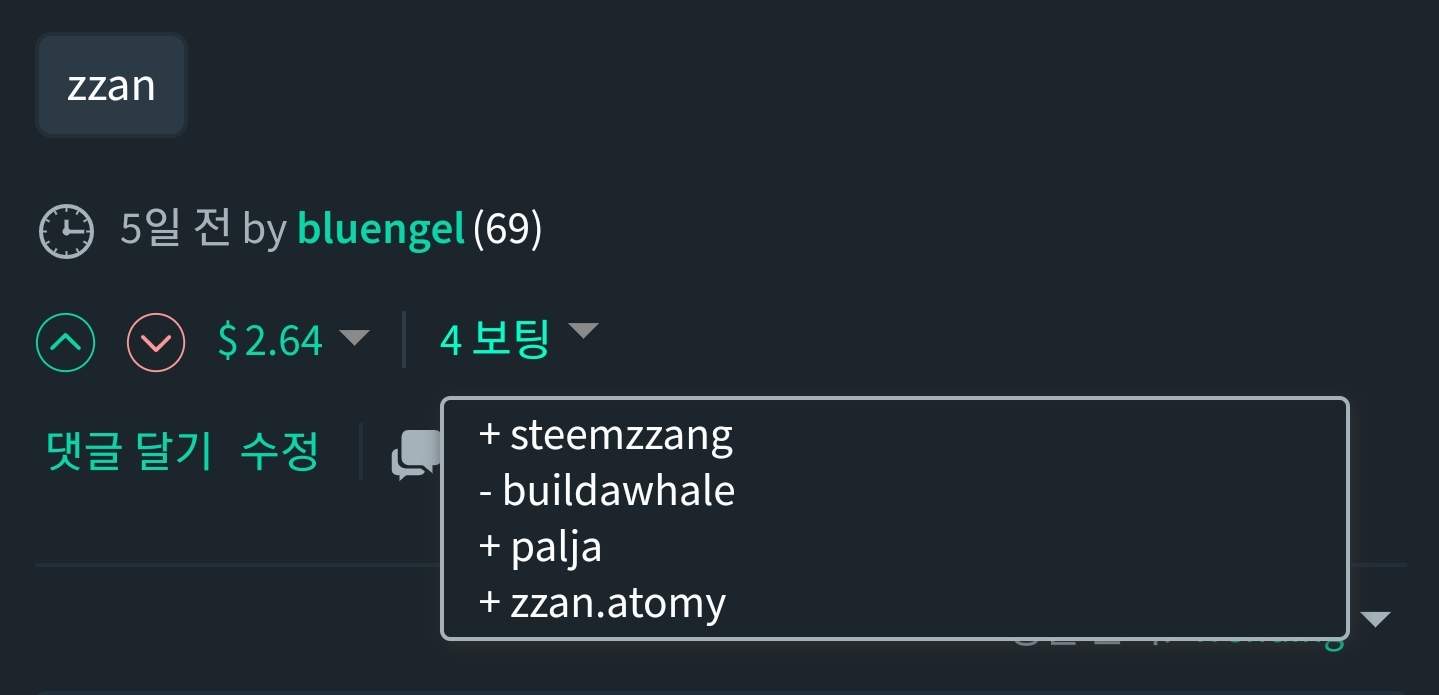Open the payout details arrow beside $2.64
The height and width of the screenshot is (695, 1439).
coord(354,337)
